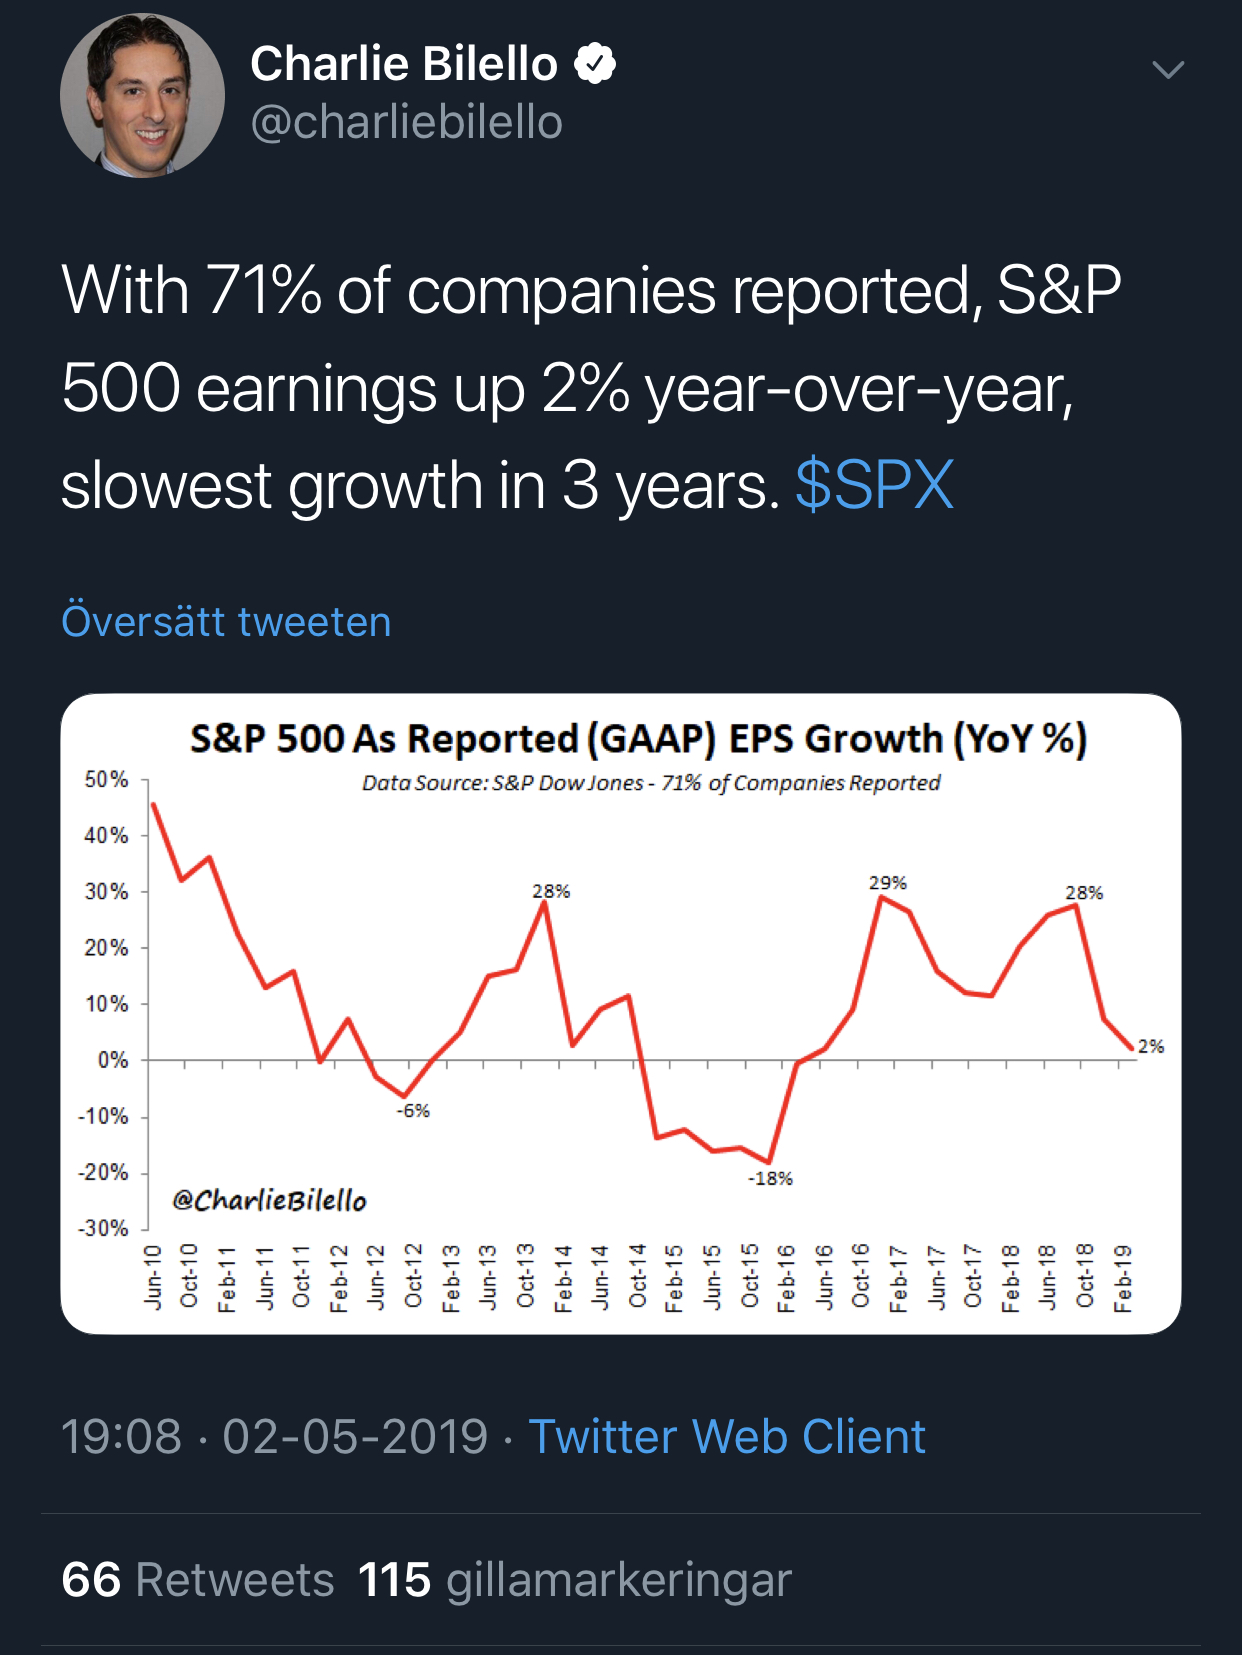This screenshot has width=1242, height=1655.
Task: Open the 19:08 · 02-05-2019 timestamp
Action: pyautogui.click(x=274, y=1437)
